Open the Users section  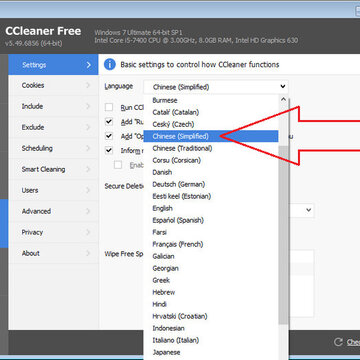coord(53,190)
